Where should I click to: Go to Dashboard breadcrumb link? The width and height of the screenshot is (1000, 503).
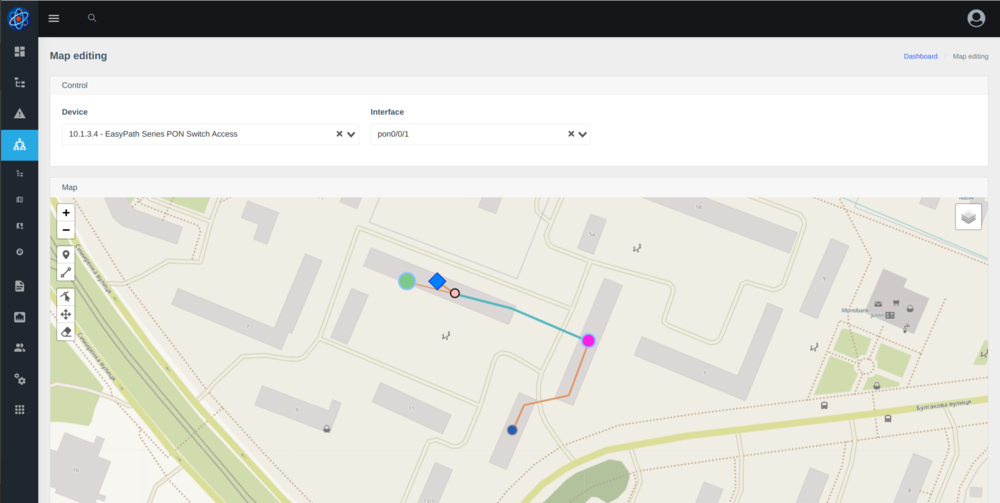tap(920, 57)
